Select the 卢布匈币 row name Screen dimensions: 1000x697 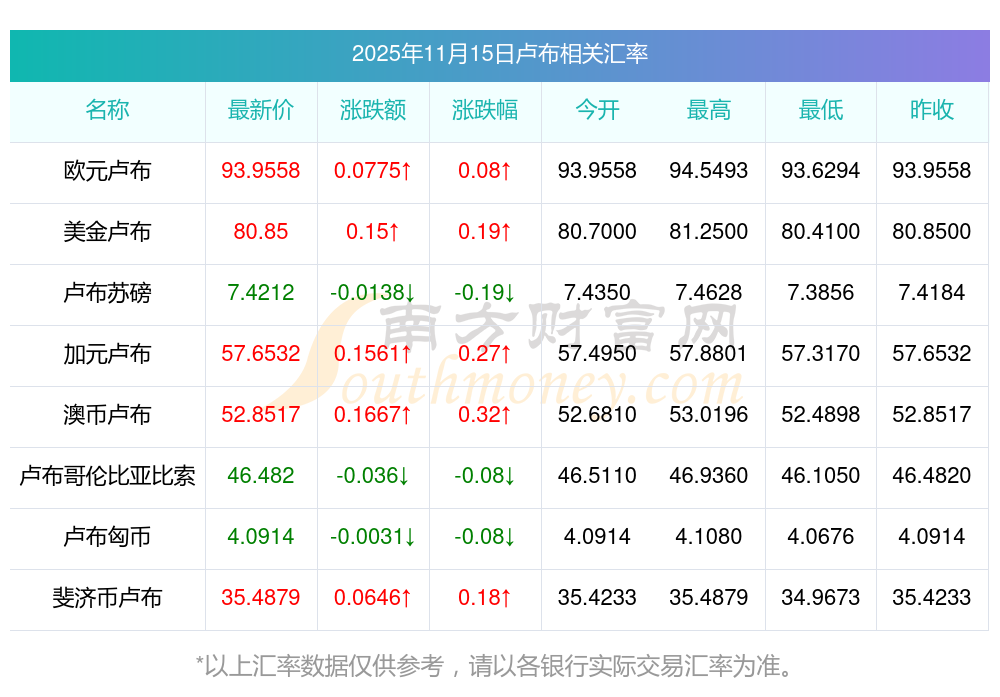pyautogui.click(x=107, y=537)
